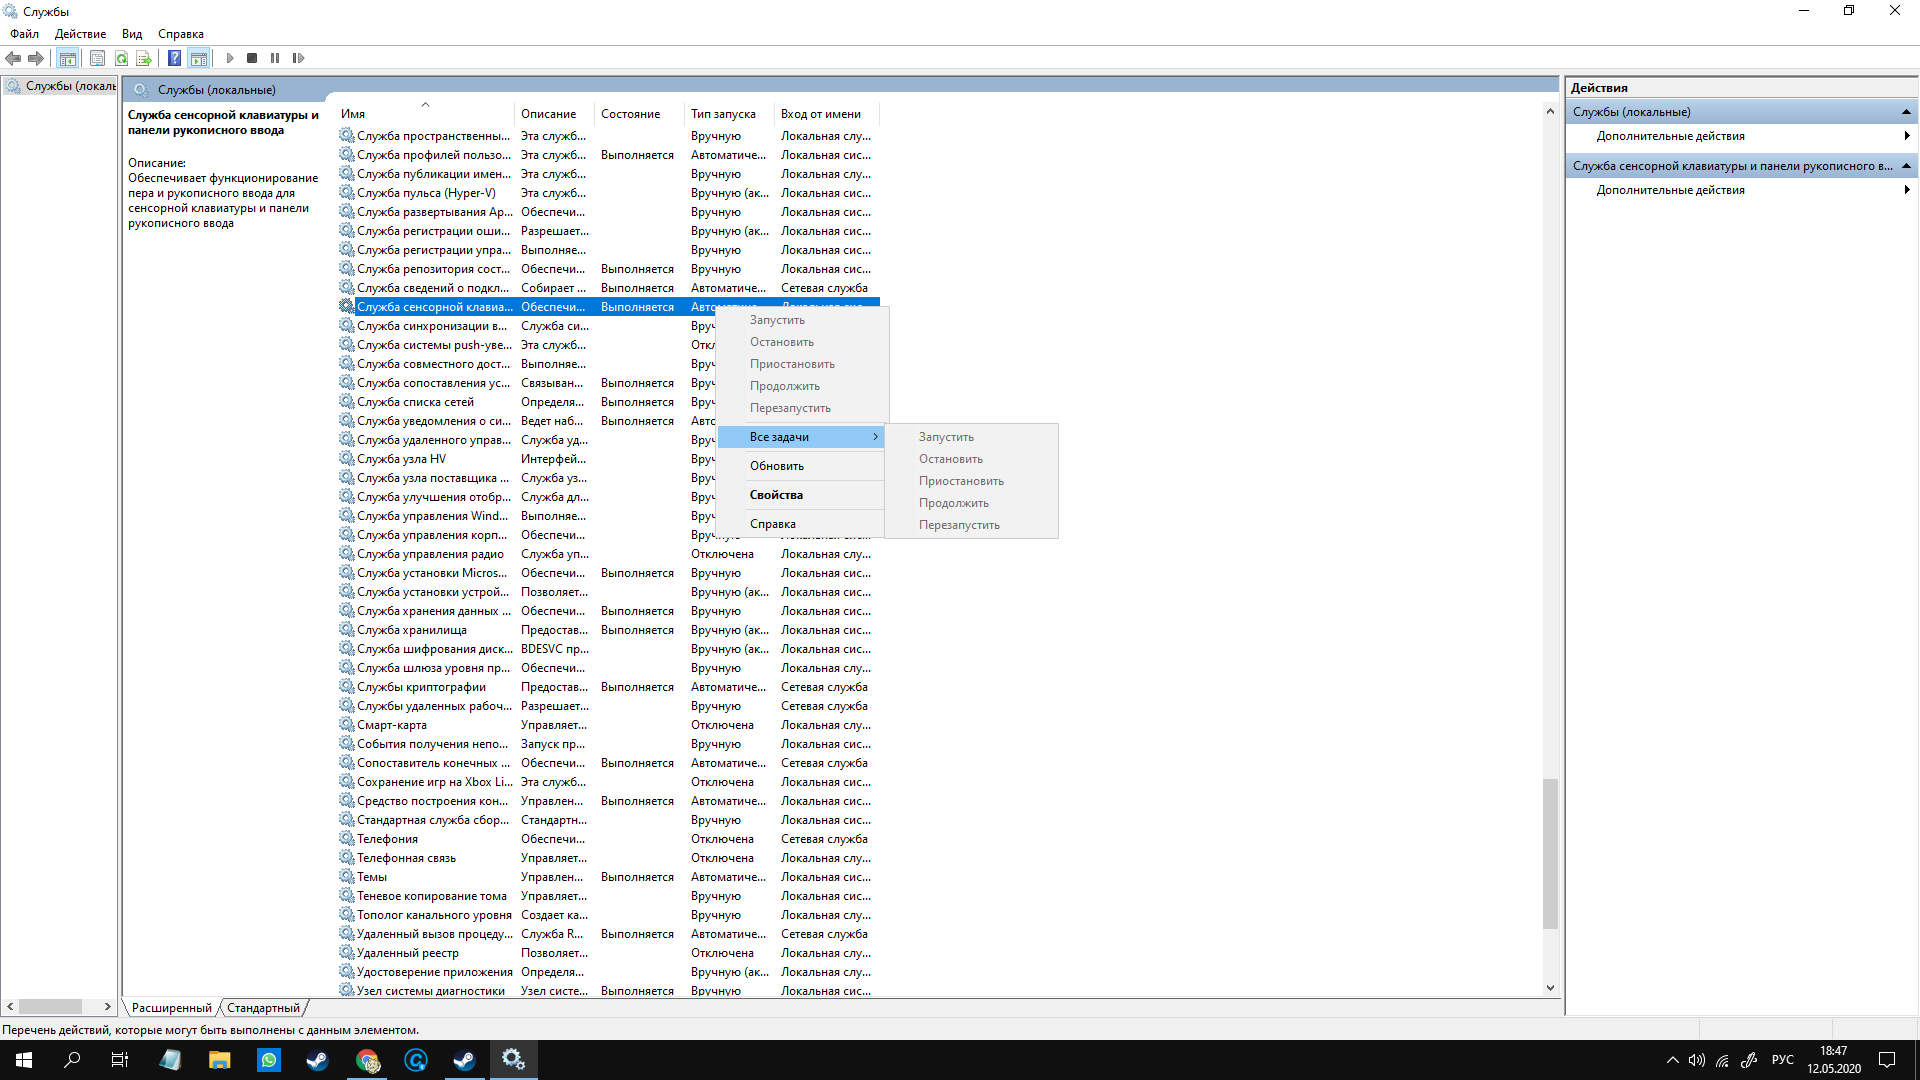The height and width of the screenshot is (1080, 1920).
Task: Click the vertical scrollbar thumb of services list
Action: pyautogui.click(x=1550, y=854)
